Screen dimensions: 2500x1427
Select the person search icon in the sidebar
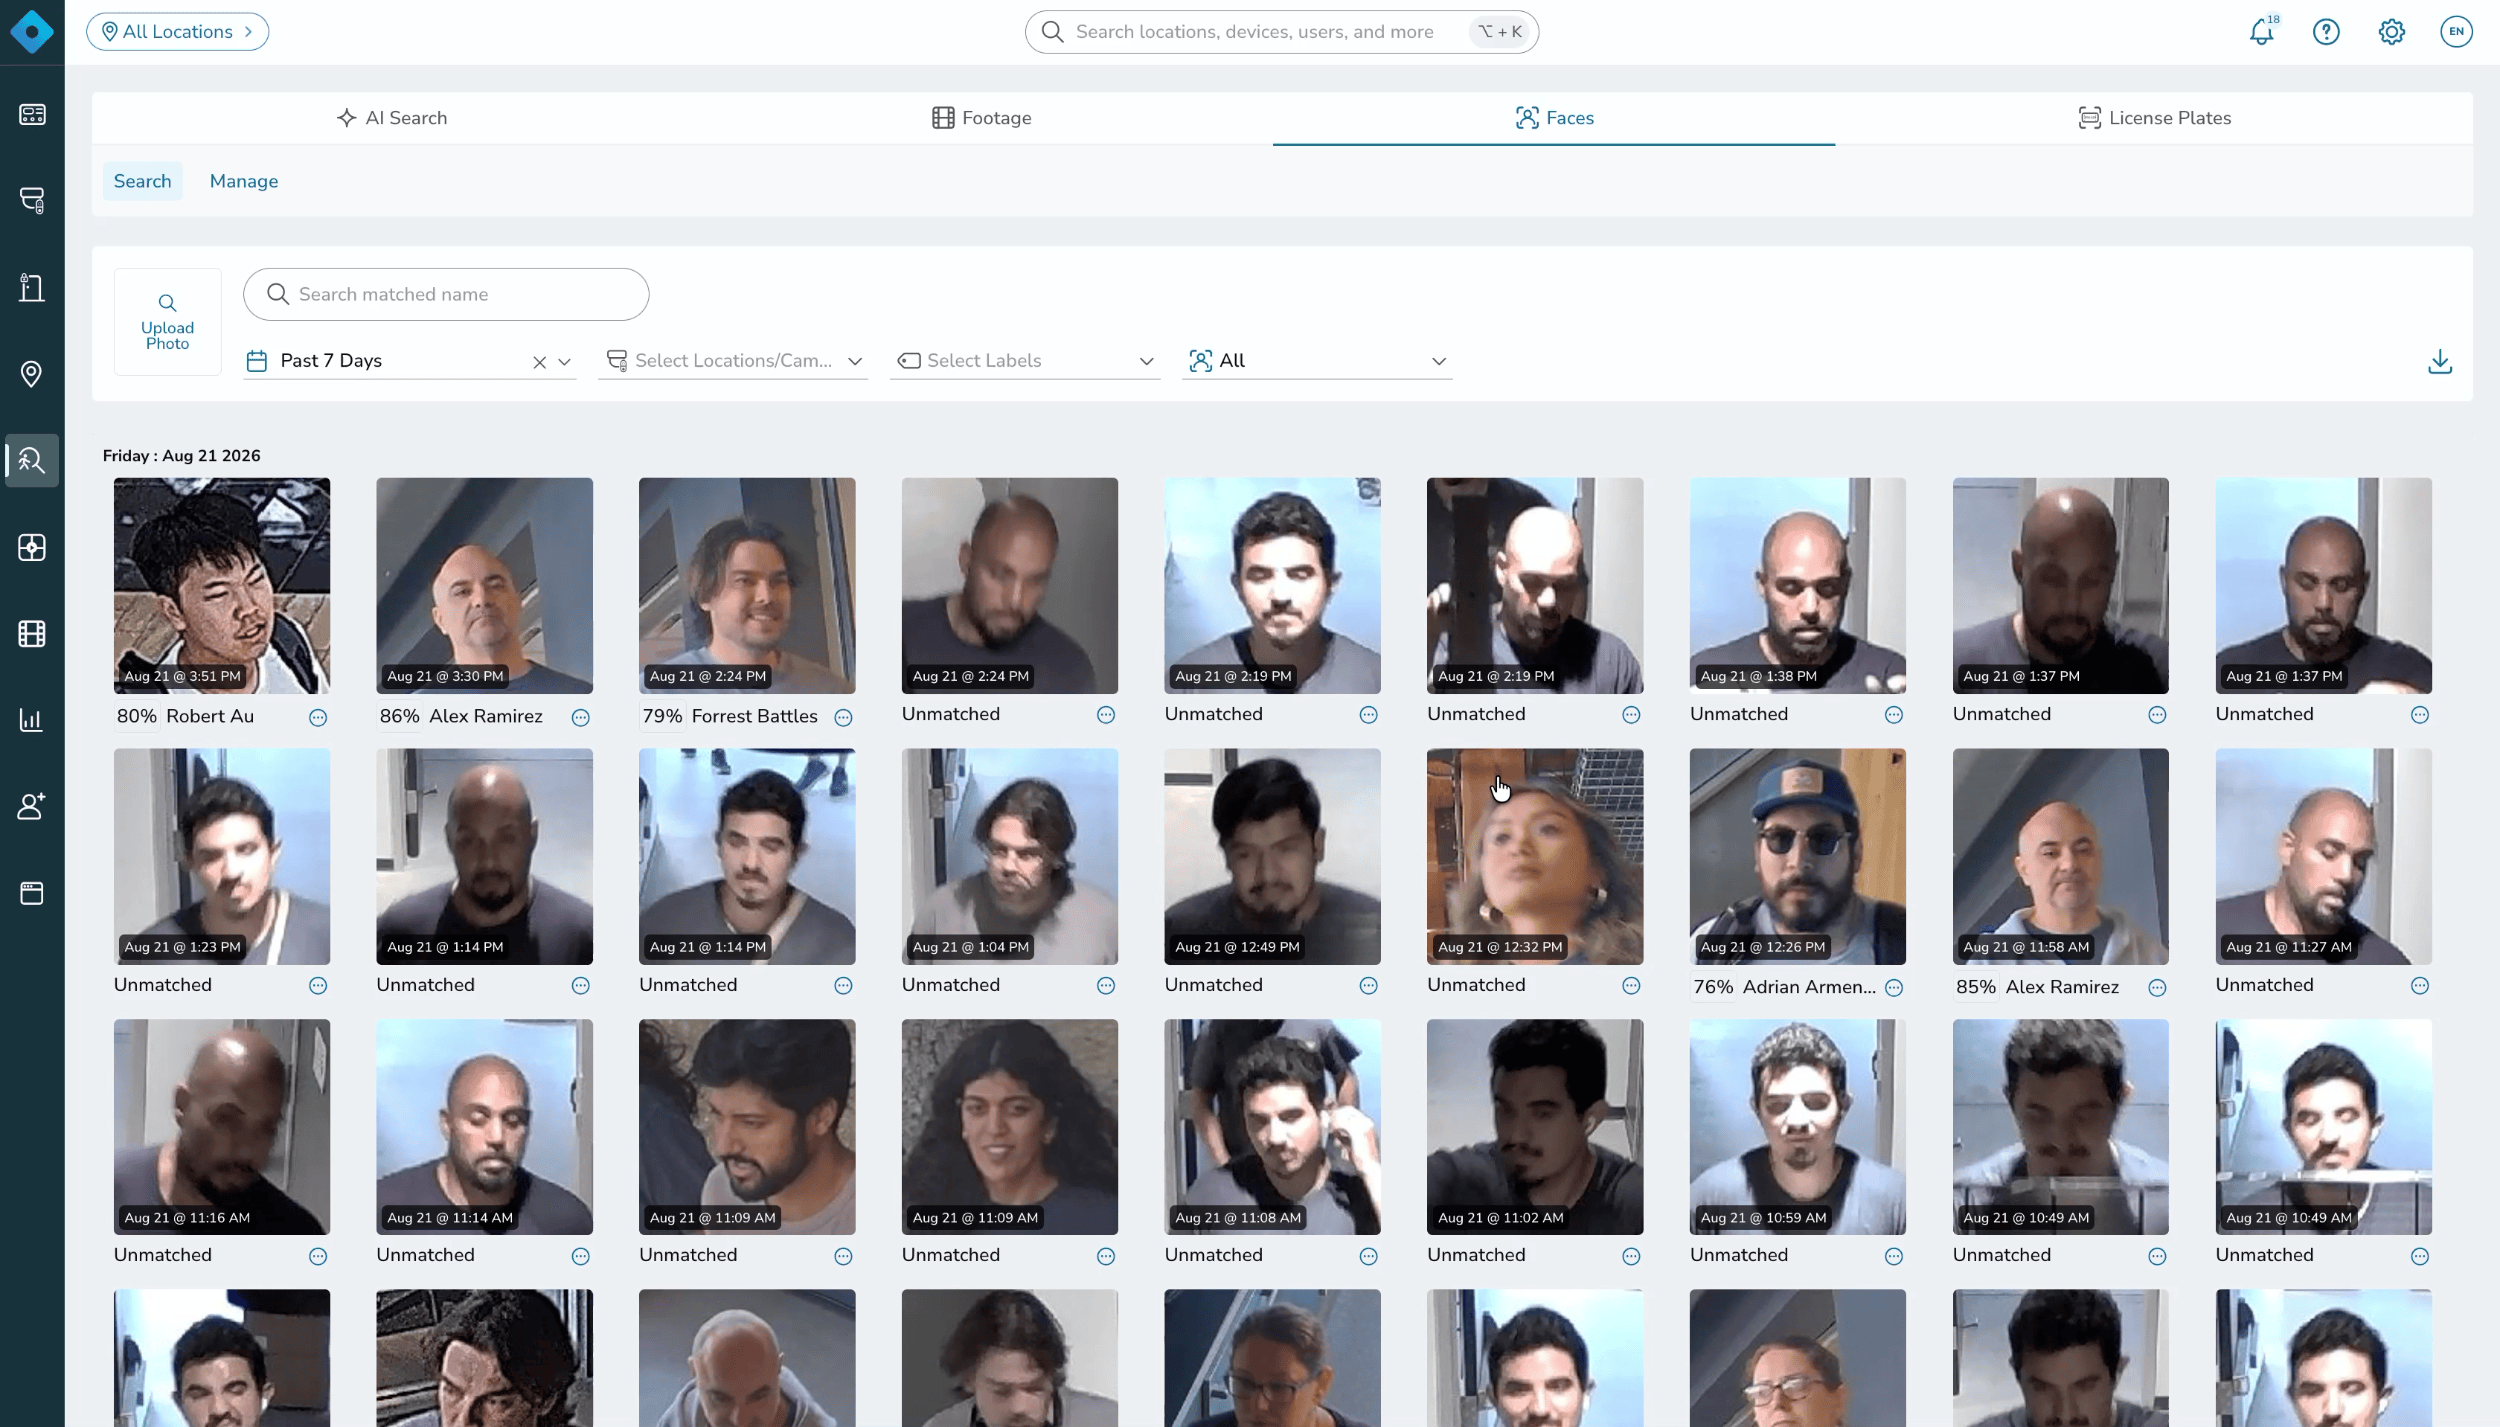[x=32, y=460]
